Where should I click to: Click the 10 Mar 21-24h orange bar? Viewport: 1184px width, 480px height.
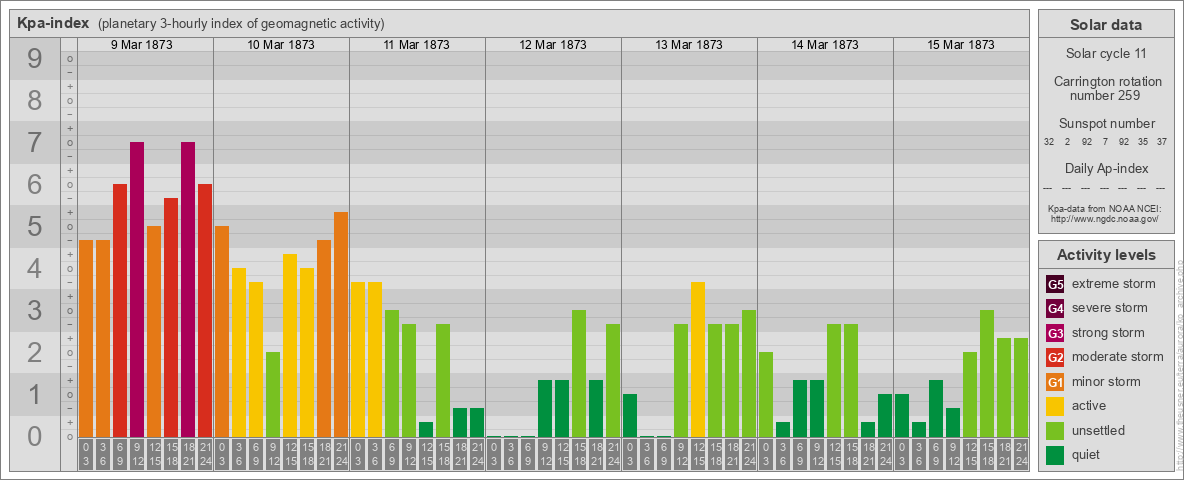[341, 325]
